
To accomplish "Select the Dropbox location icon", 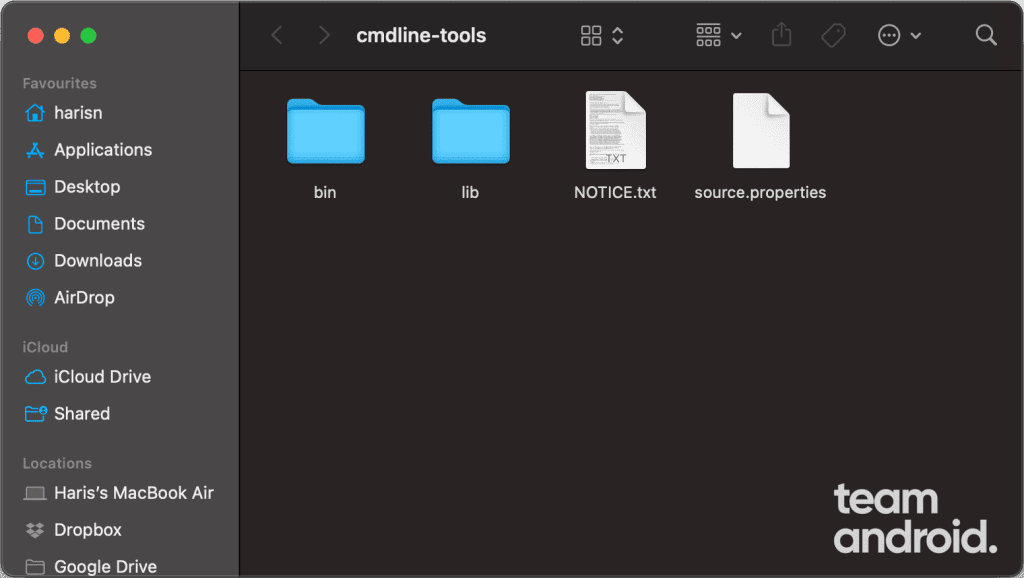I will click(x=36, y=530).
